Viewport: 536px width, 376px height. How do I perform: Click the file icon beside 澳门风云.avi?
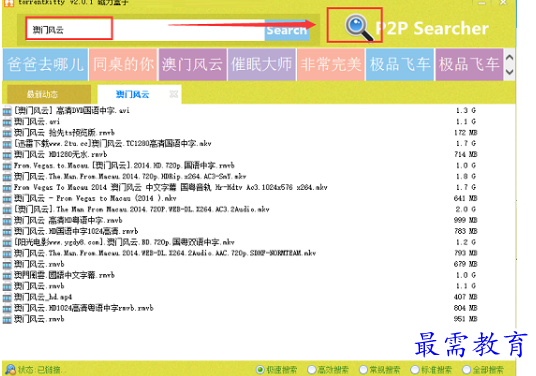(x=7, y=122)
